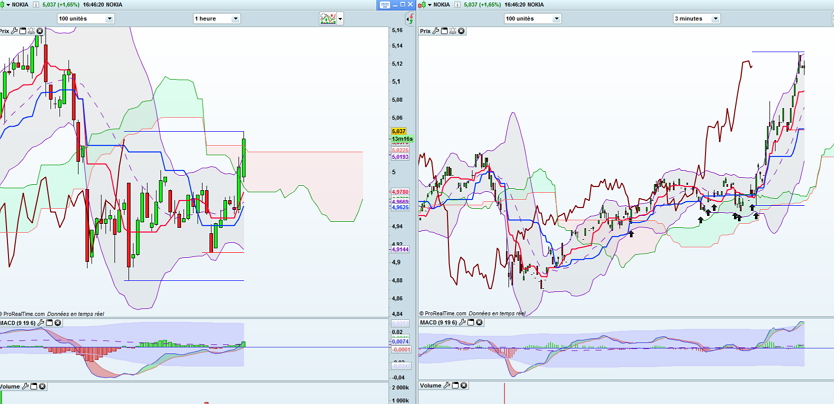Open info icon next to NOKIA in left window
Screen dimensions: 834x404
36,5
